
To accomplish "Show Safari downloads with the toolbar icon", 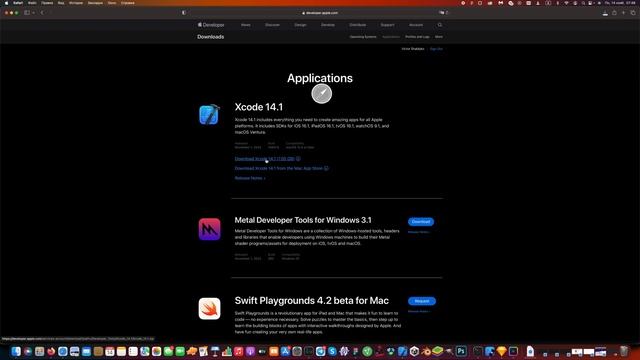I will tap(605, 13).
